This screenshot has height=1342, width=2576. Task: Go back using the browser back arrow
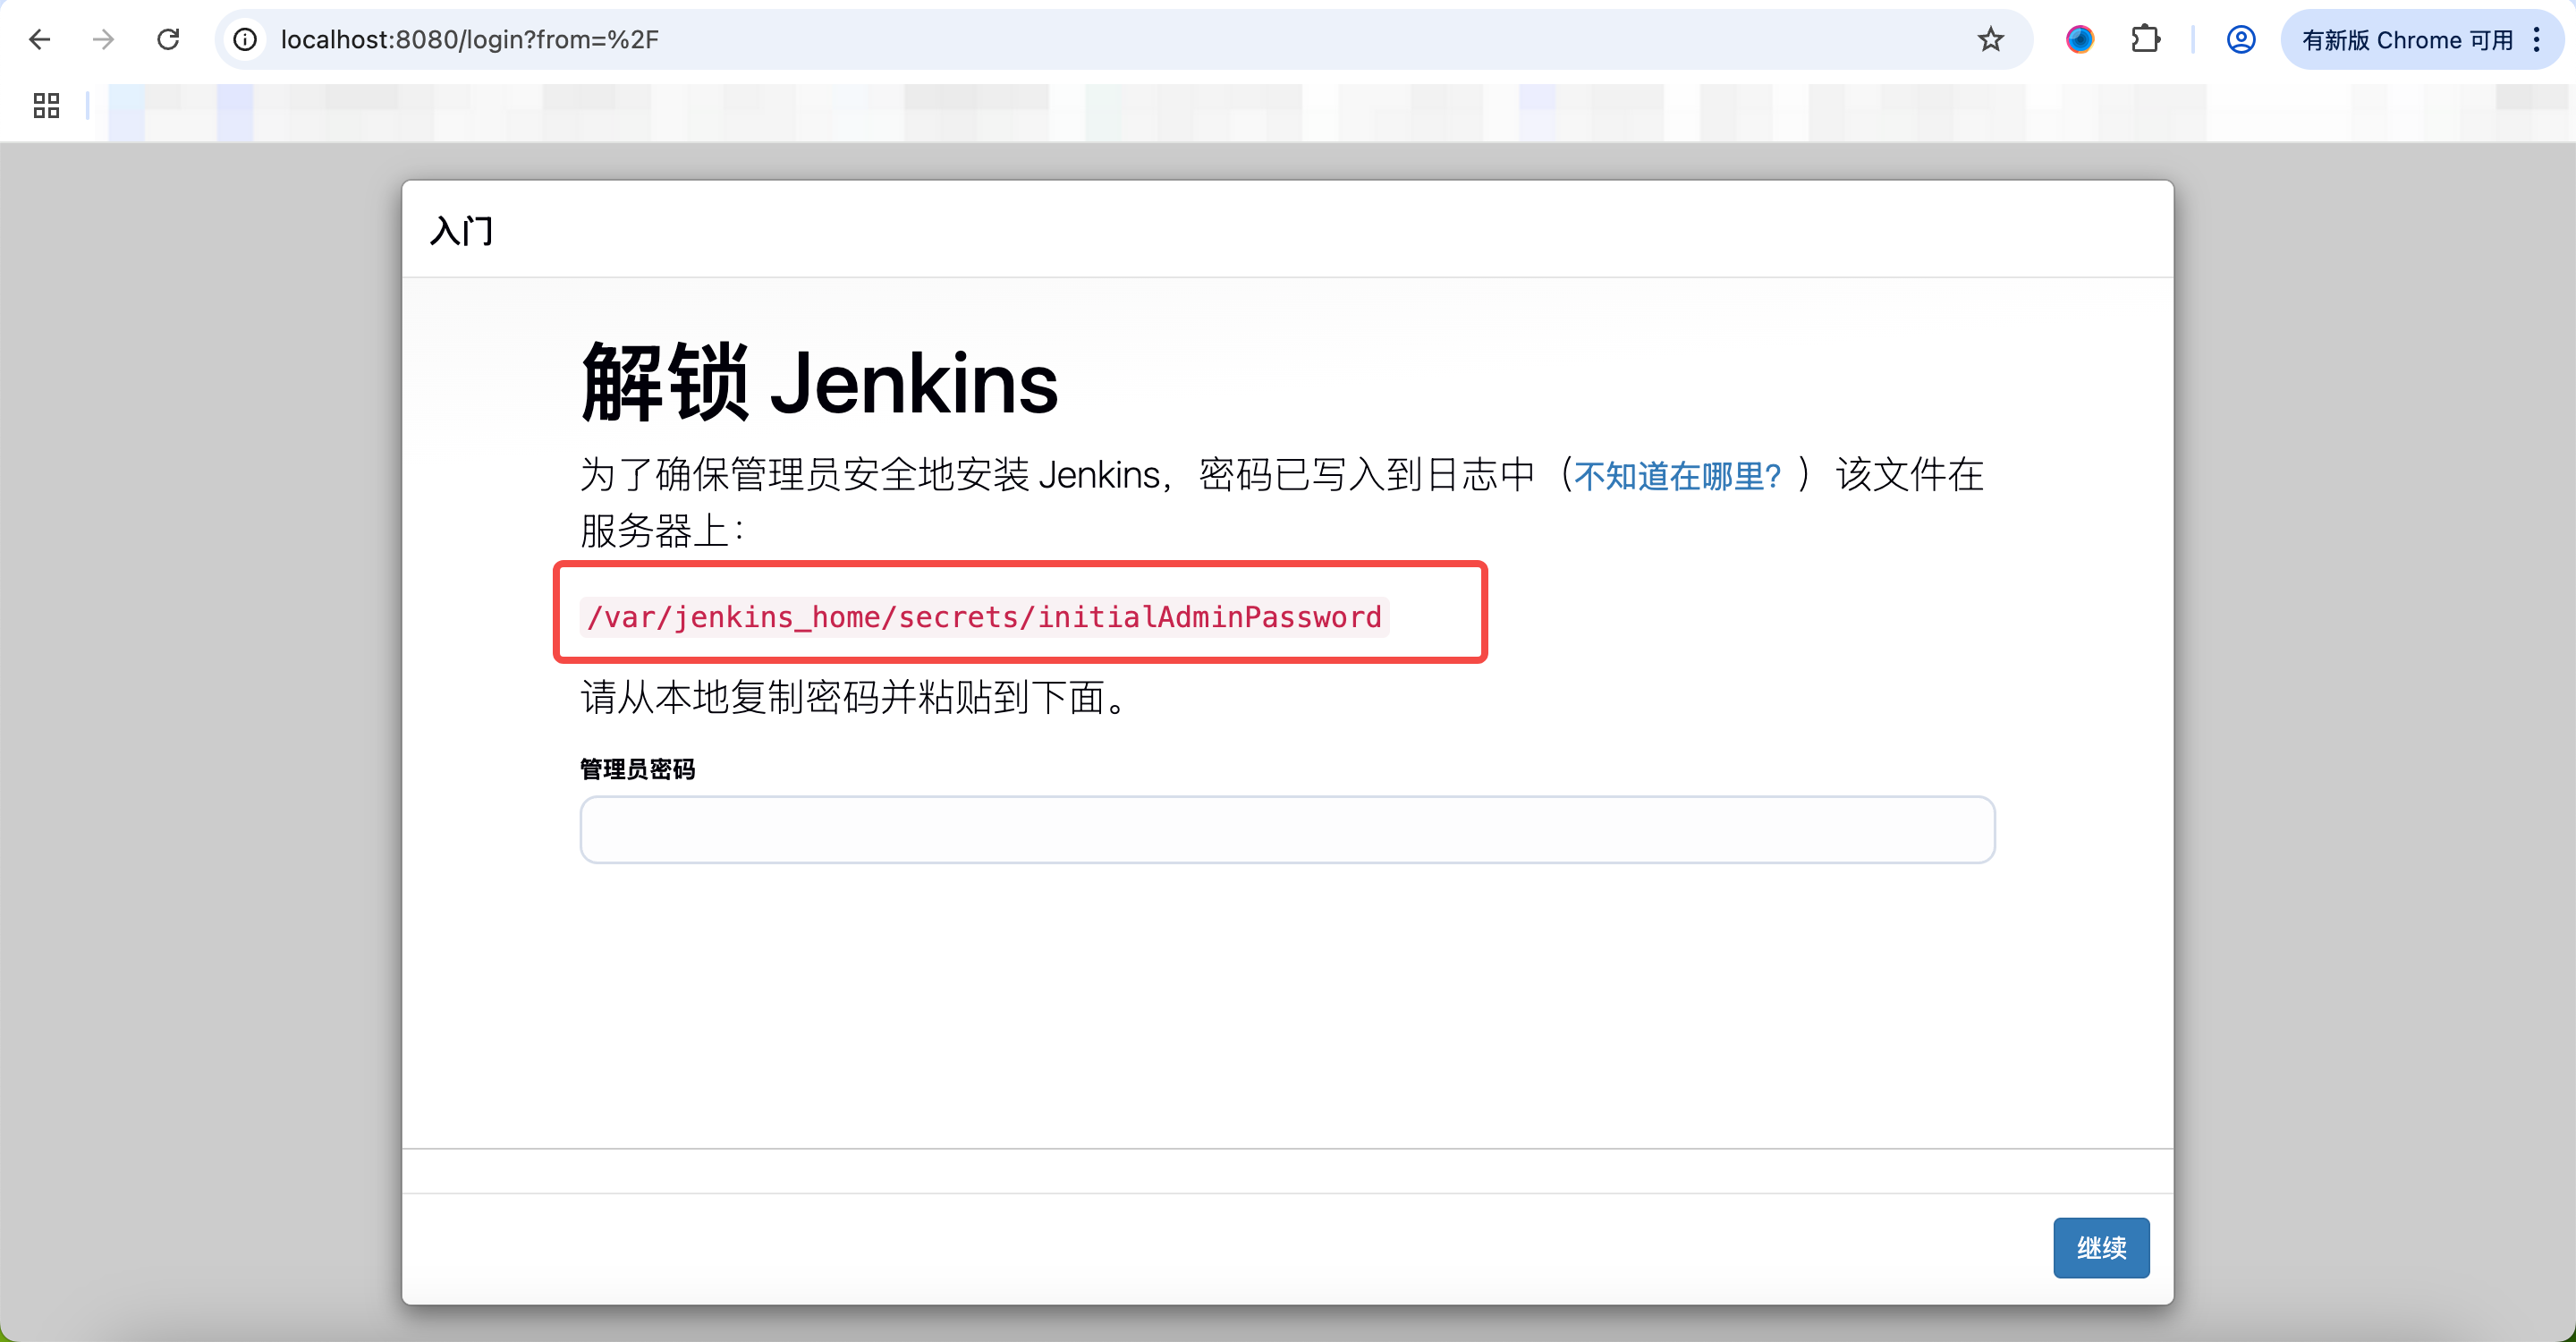pos(40,39)
